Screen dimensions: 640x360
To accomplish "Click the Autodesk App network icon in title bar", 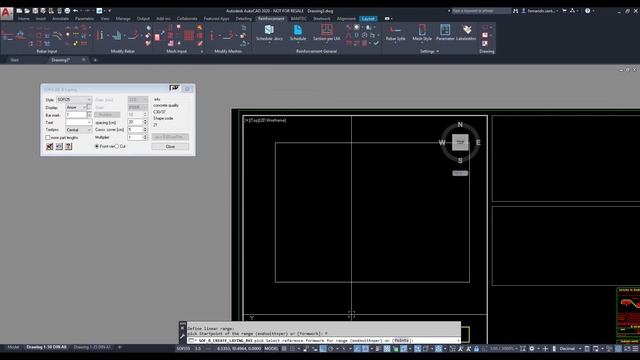I will point(572,11).
